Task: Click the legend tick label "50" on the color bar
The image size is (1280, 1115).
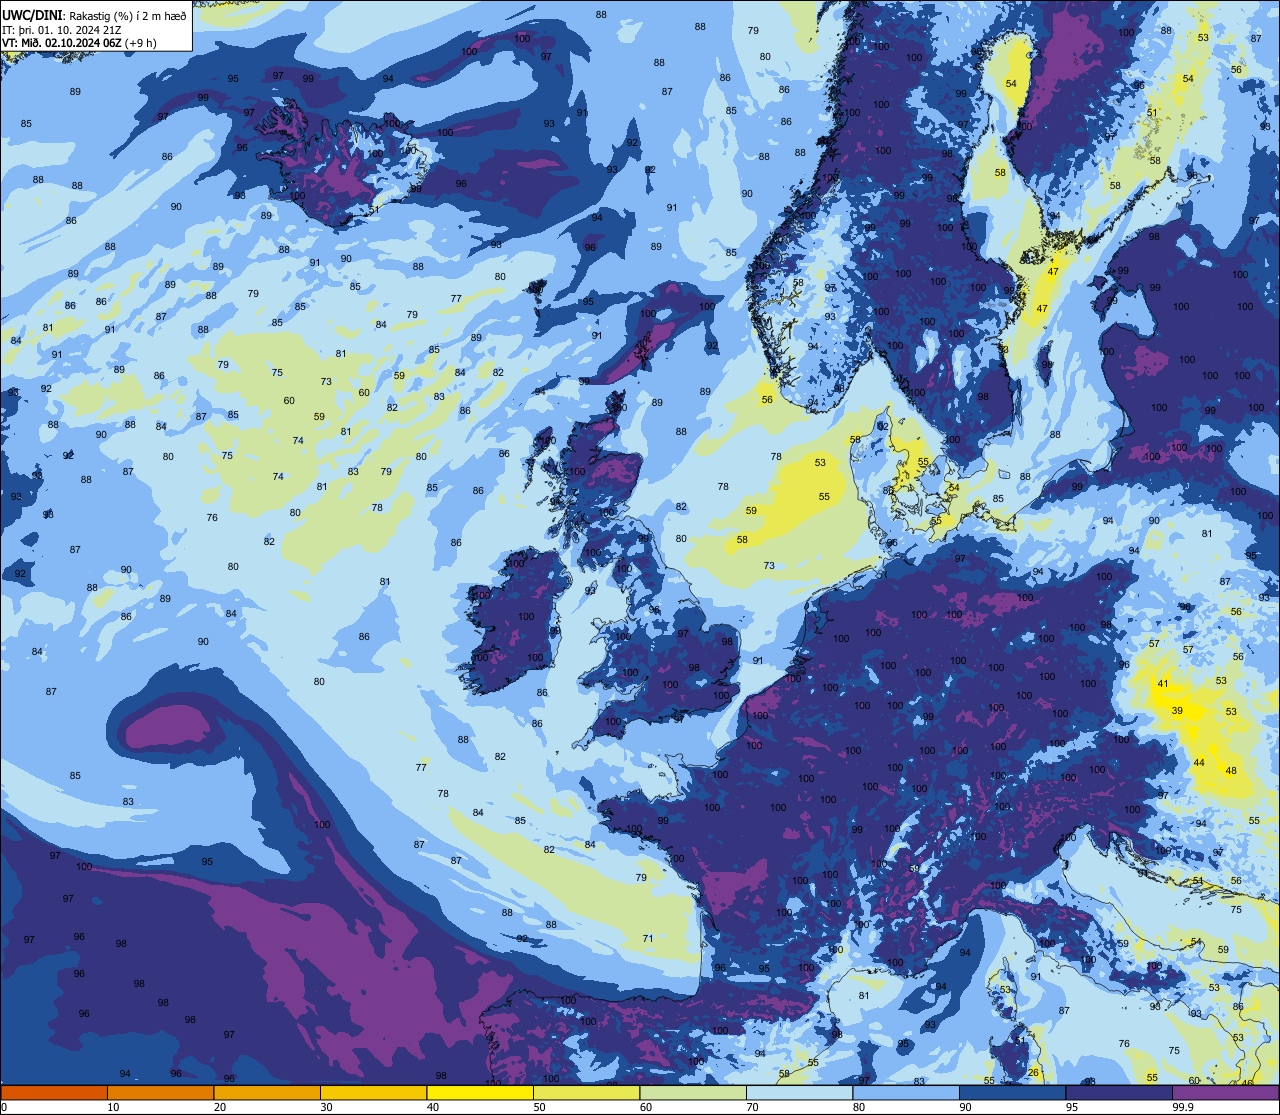Action: click(539, 1107)
